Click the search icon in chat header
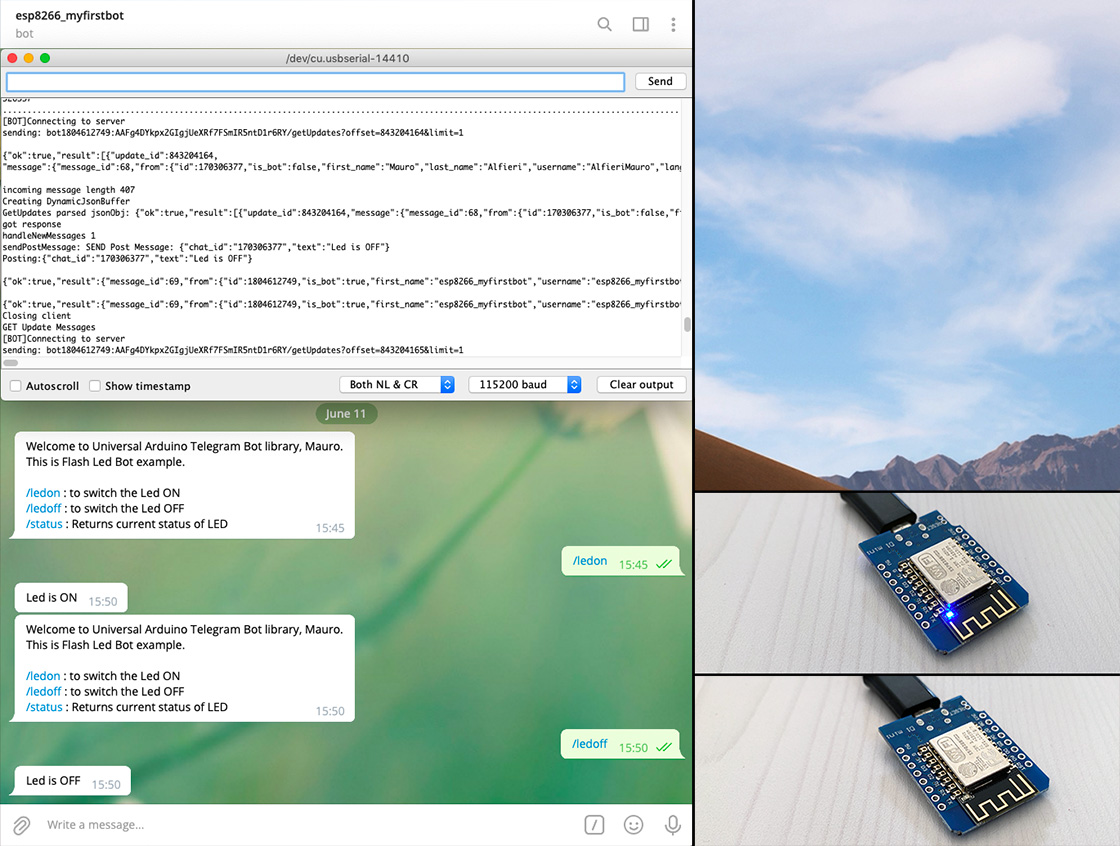Screen dimensions: 1120x846 (604, 24)
